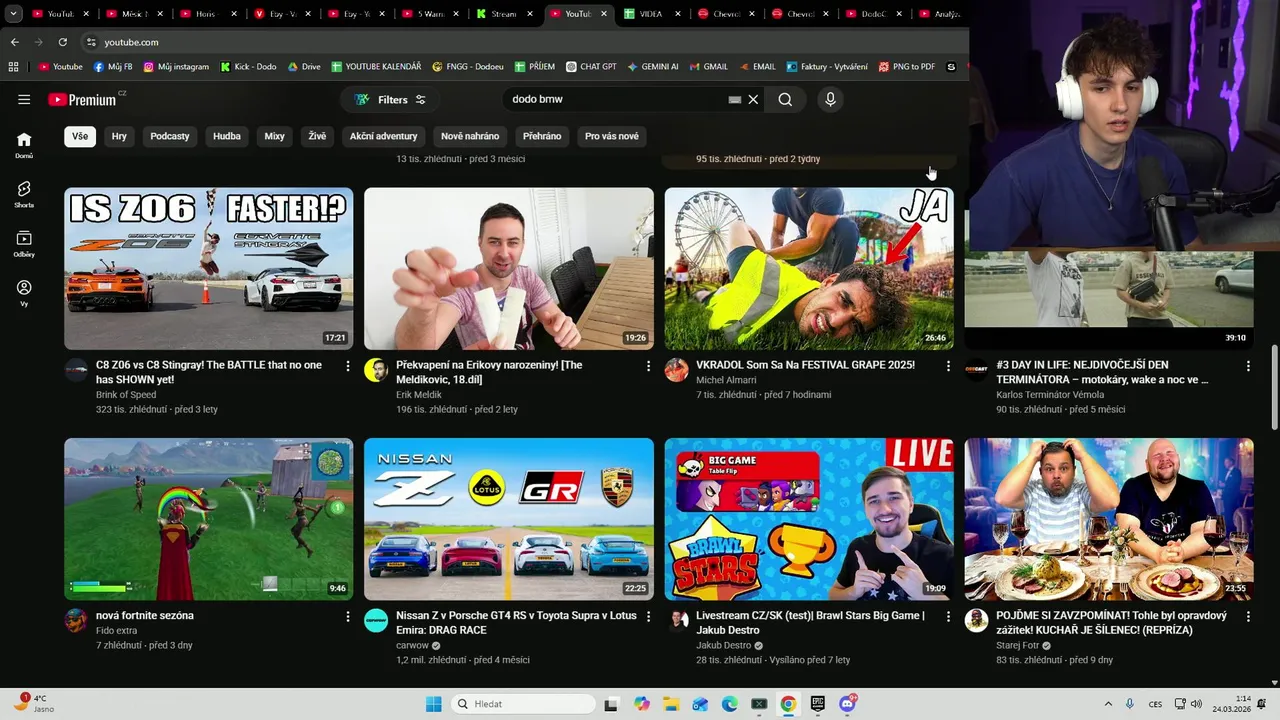
Task: Select the Nově nahráno chip
Action: (470, 136)
